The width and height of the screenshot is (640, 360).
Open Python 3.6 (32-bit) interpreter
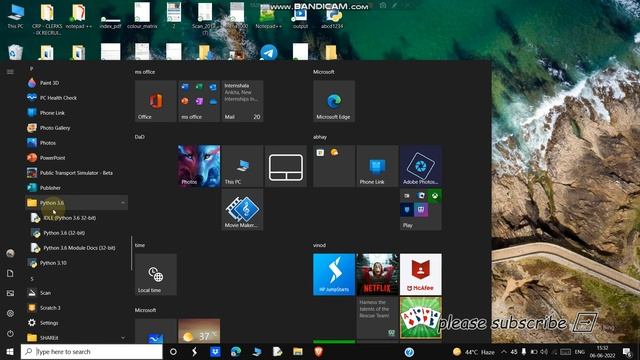(x=77, y=233)
